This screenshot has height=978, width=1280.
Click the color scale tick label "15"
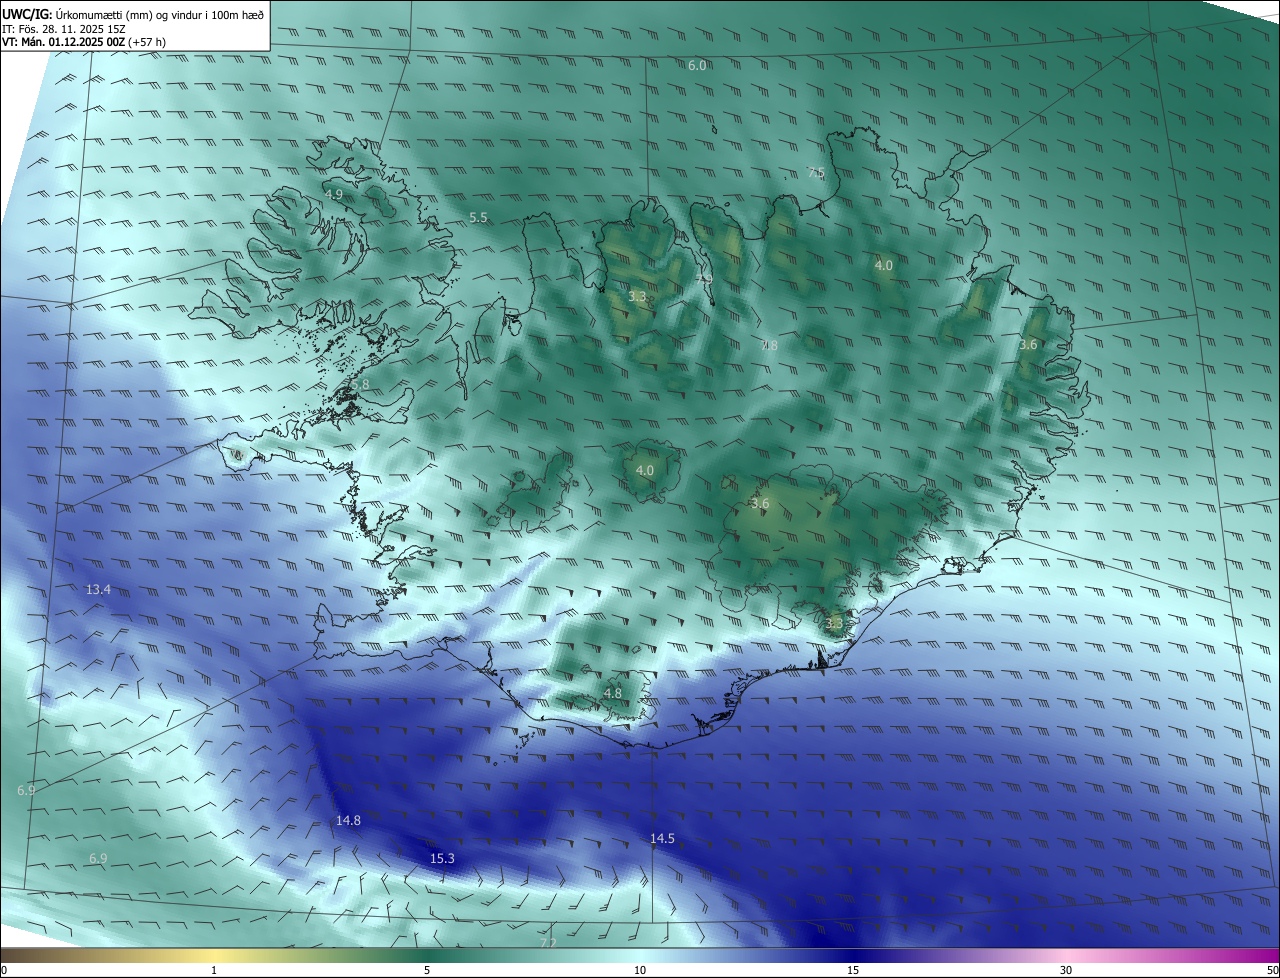[x=853, y=970]
